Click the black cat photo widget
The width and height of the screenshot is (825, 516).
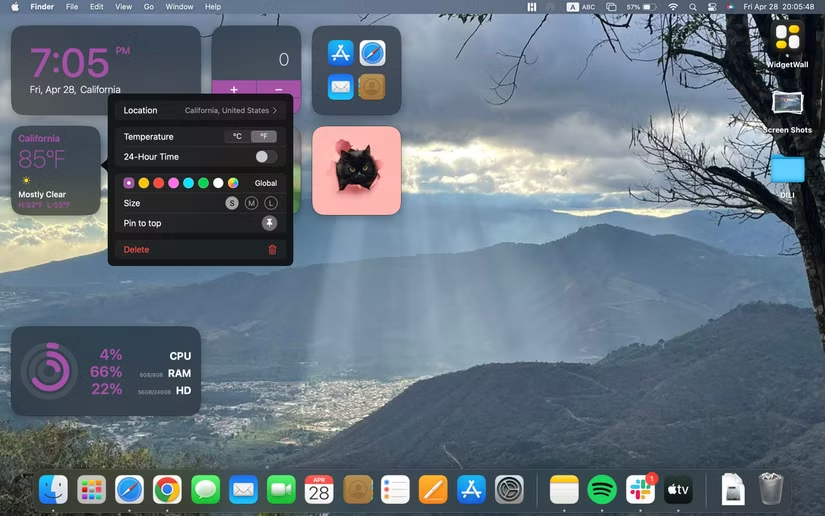click(356, 170)
